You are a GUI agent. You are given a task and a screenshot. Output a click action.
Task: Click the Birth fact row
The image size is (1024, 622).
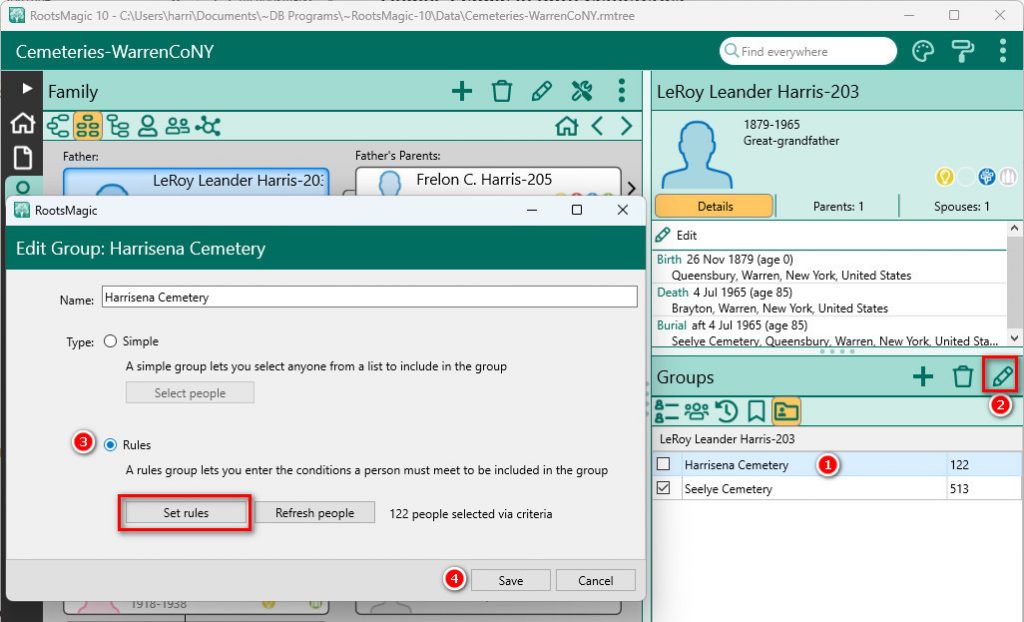[x=830, y=267]
